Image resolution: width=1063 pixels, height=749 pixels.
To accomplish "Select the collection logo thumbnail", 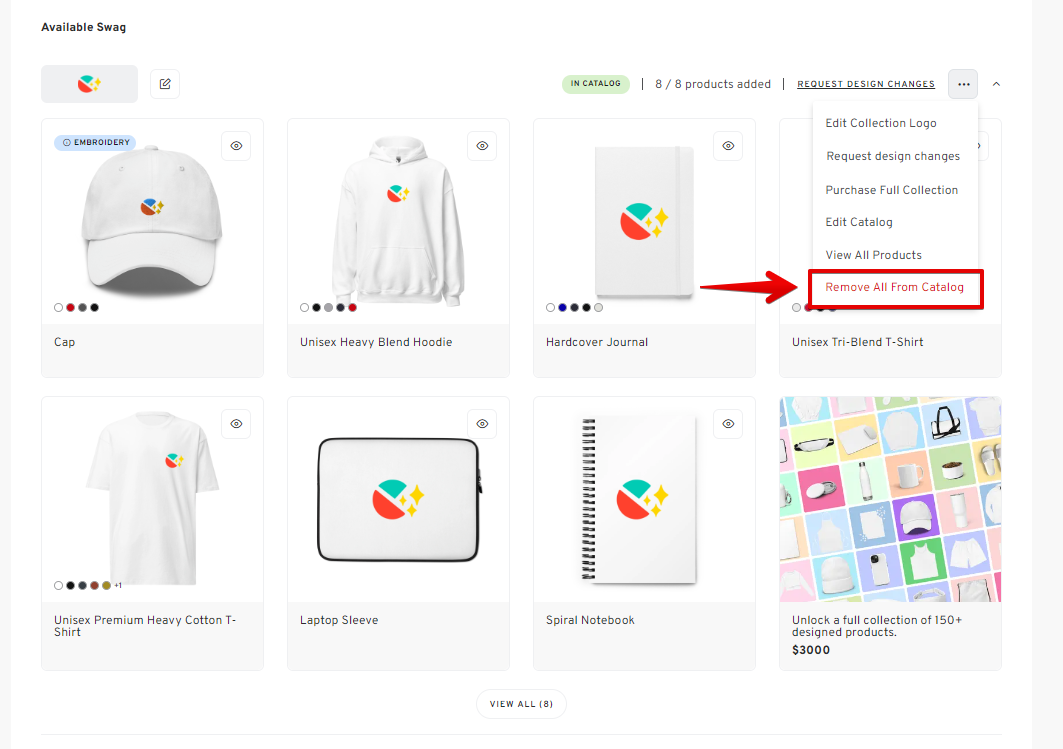I will [89, 84].
